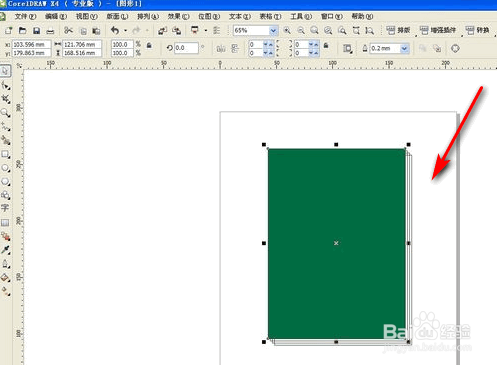Select the Ellipse tool in the toolbox
The width and height of the screenshot is (500, 365).
pyautogui.click(x=5, y=168)
